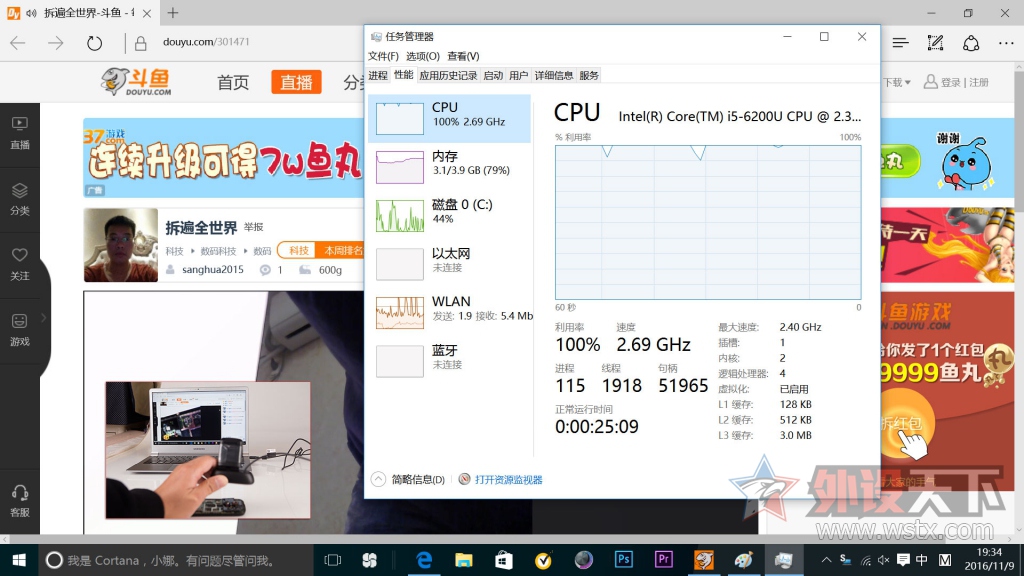Select 以太网 performance entry
The height and width of the screenshot is (576, 1024).
click(x=449, y=263)
